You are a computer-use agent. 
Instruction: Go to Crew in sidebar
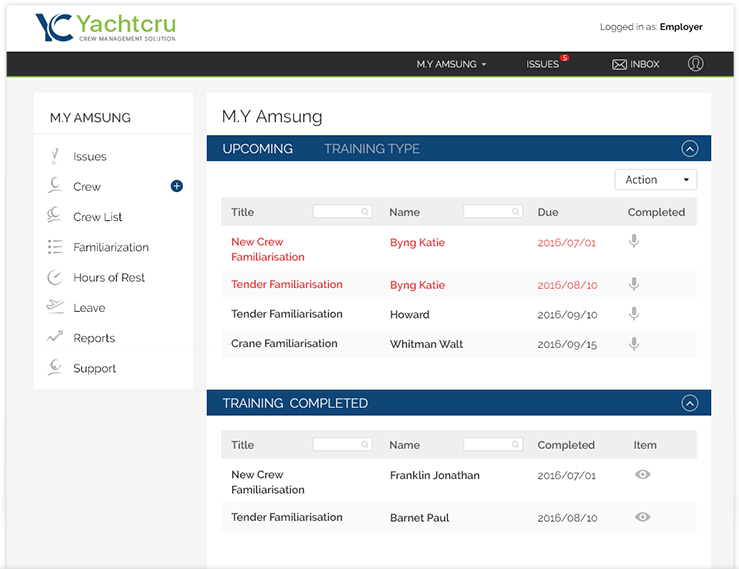click(87, 187)
